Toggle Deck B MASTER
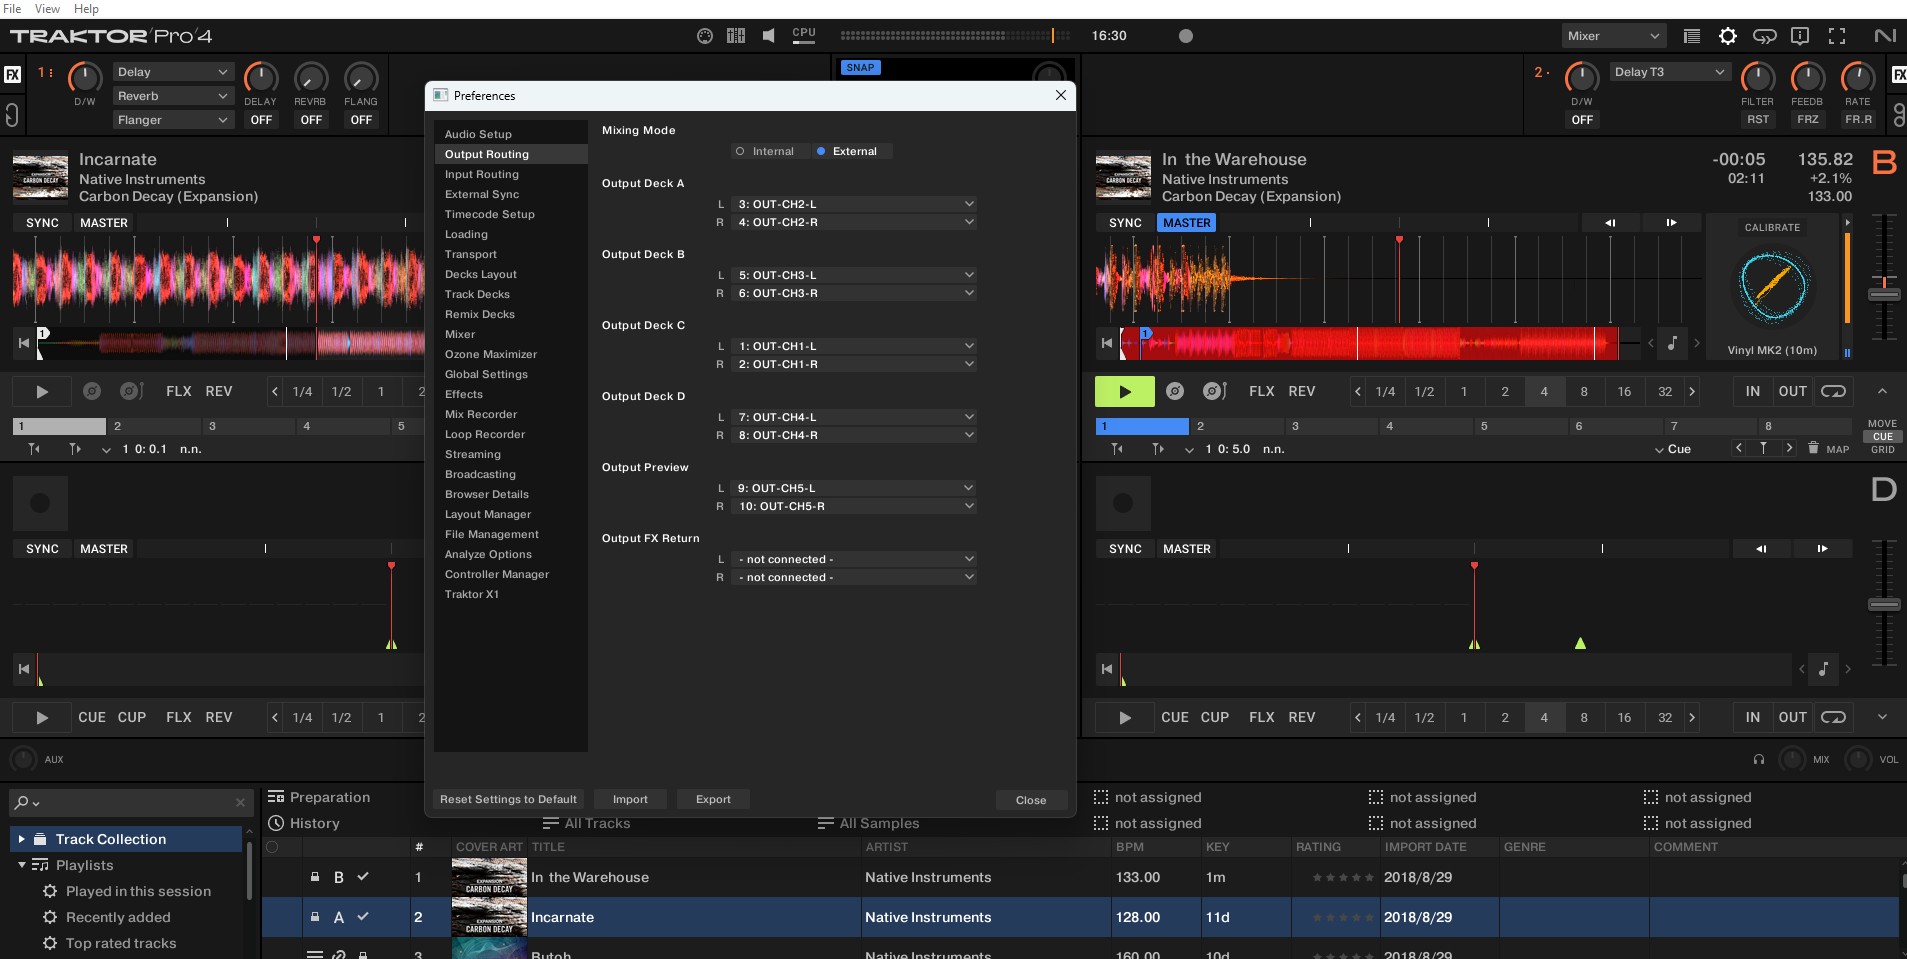The image size is (1907, 959). (1187, 223)
